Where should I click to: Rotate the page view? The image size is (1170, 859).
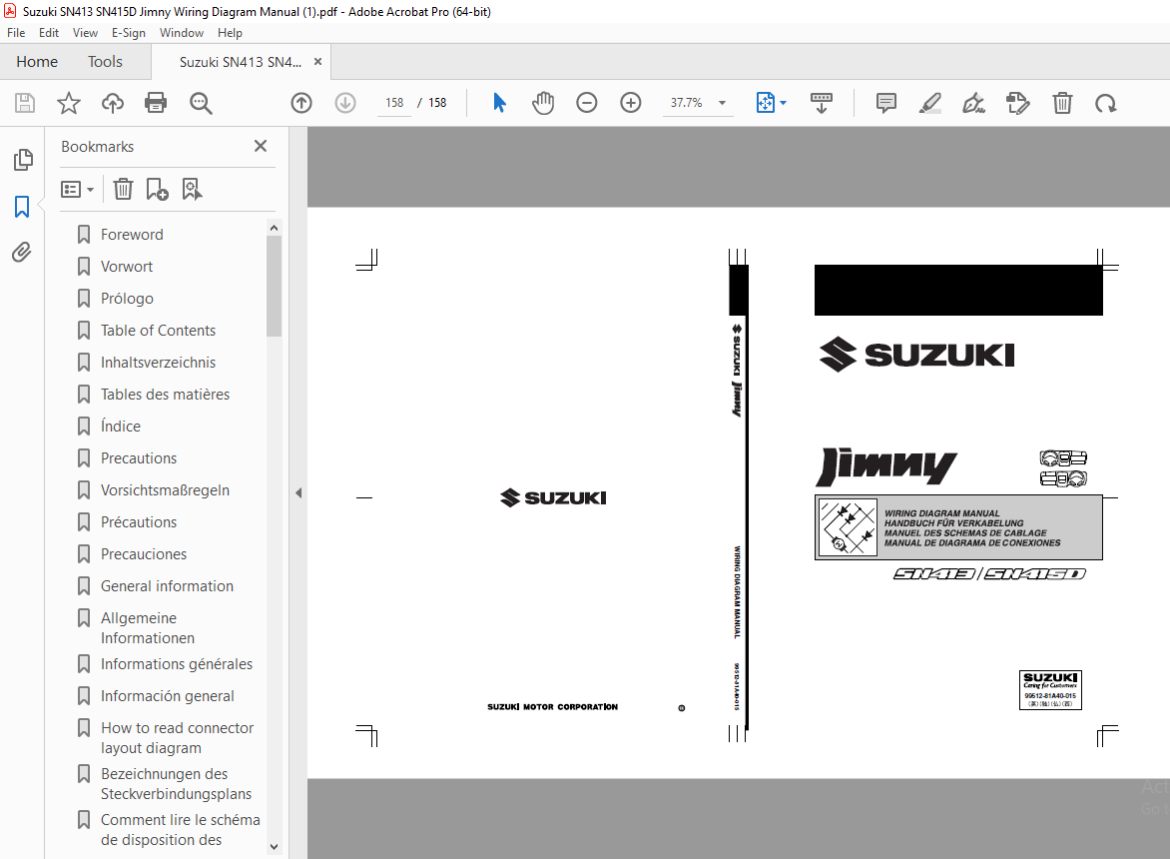point(1106,103)
